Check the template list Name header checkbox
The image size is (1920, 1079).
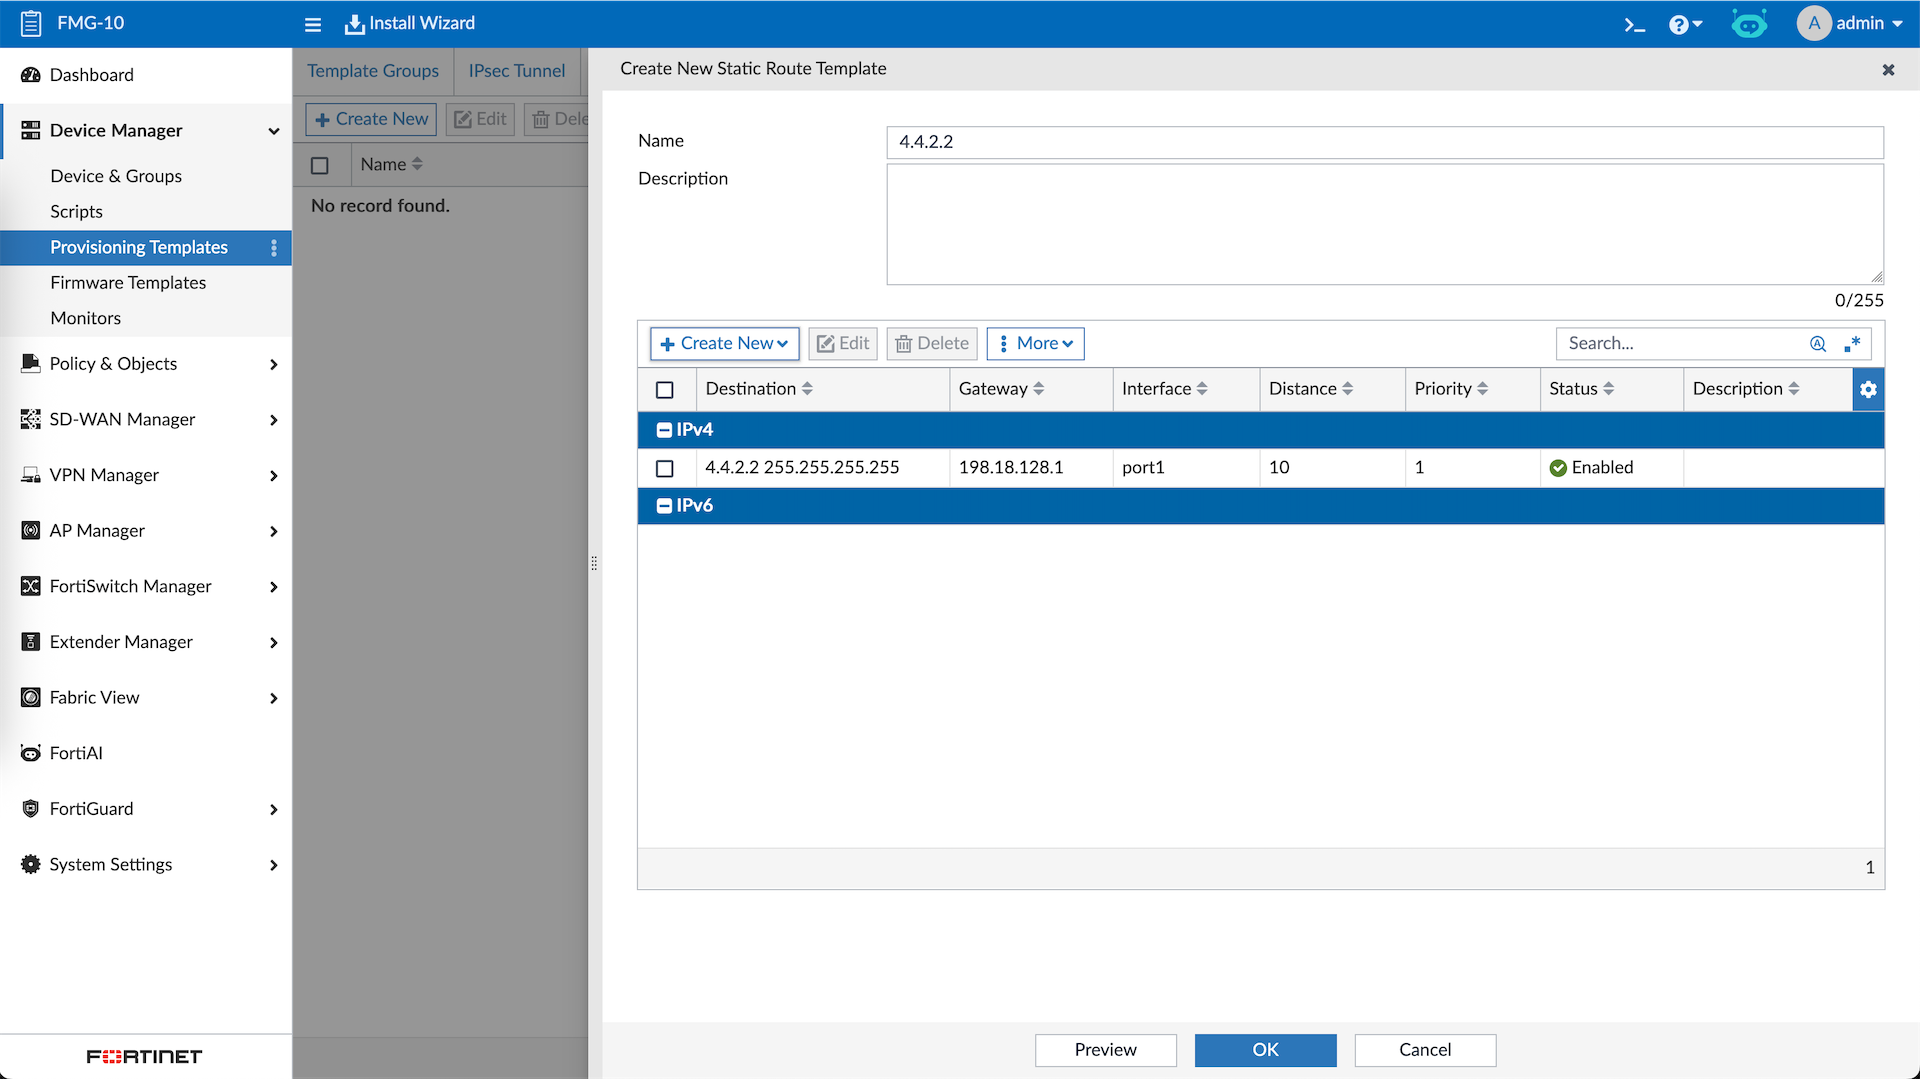pyautogui.click(x=320, y=165)
